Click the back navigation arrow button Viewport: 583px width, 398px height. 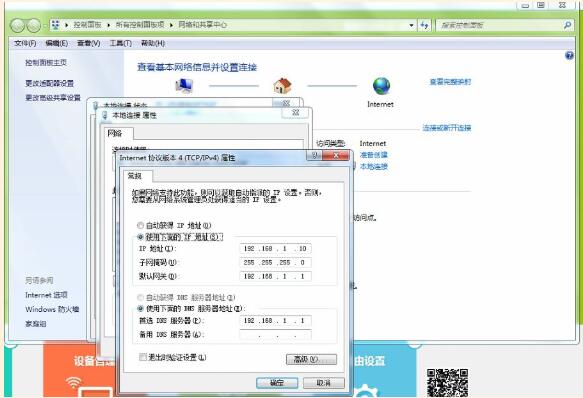pyautogui.click(x=17, y=25)
